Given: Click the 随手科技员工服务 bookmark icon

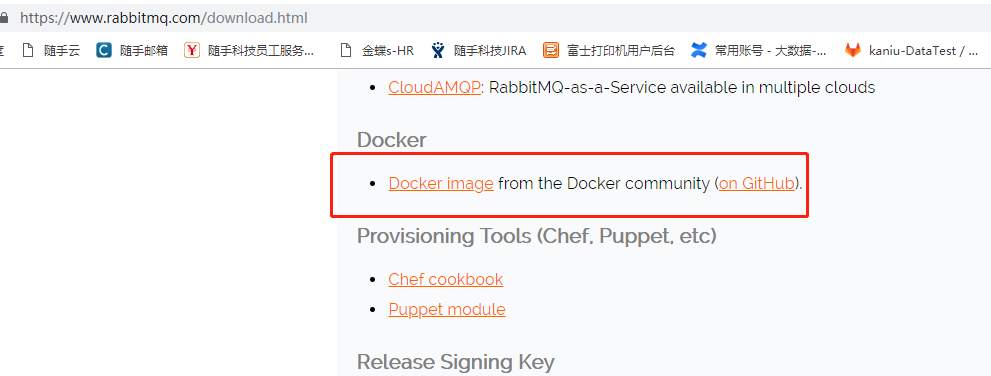Looking at the screenshot, I should (x=192, y=51).
